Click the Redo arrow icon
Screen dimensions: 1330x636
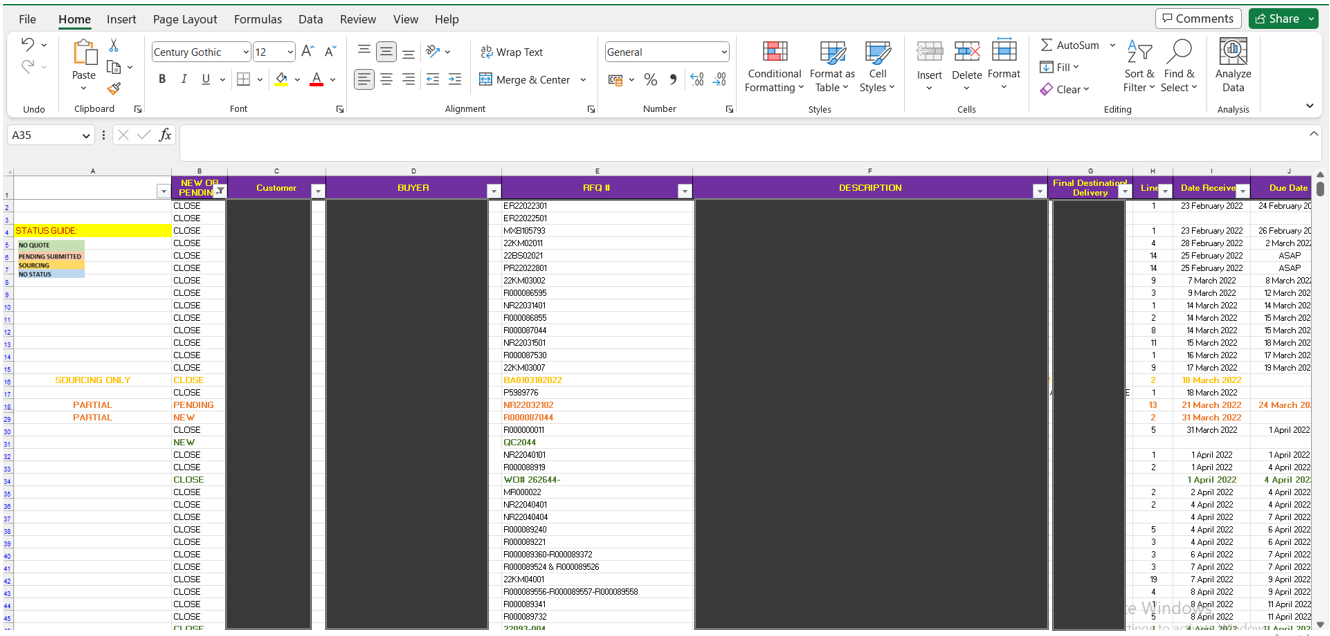pos(28,67)
